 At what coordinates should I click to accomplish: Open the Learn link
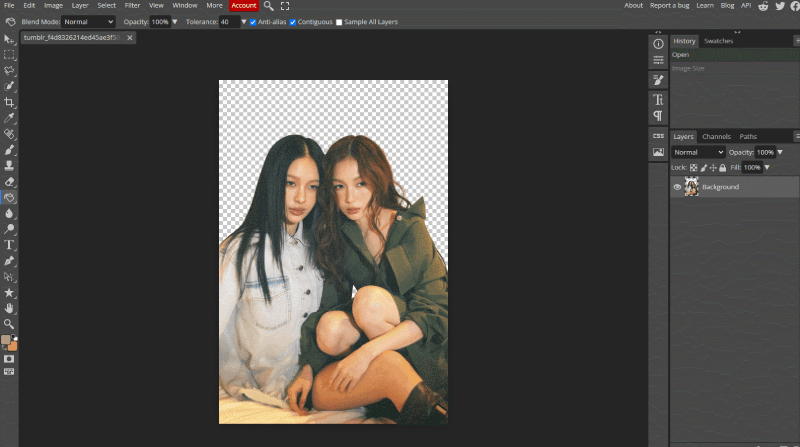pos(705,6)
